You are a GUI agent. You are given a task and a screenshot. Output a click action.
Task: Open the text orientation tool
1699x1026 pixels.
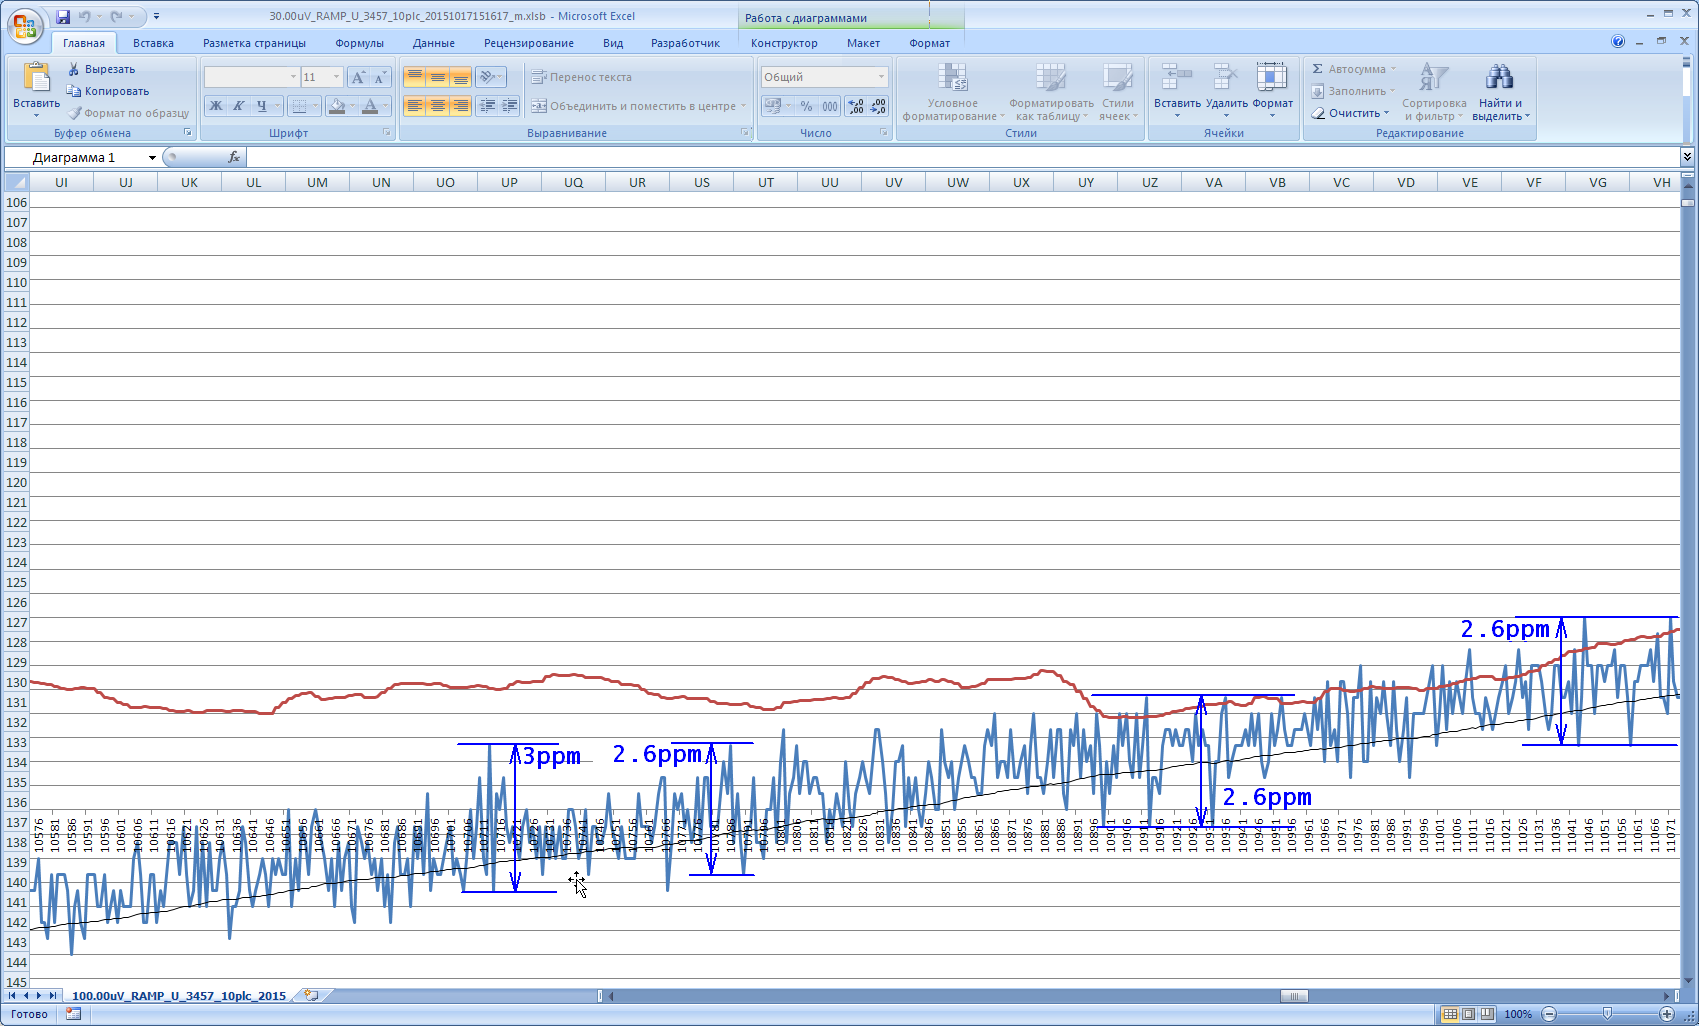(490, 77)
